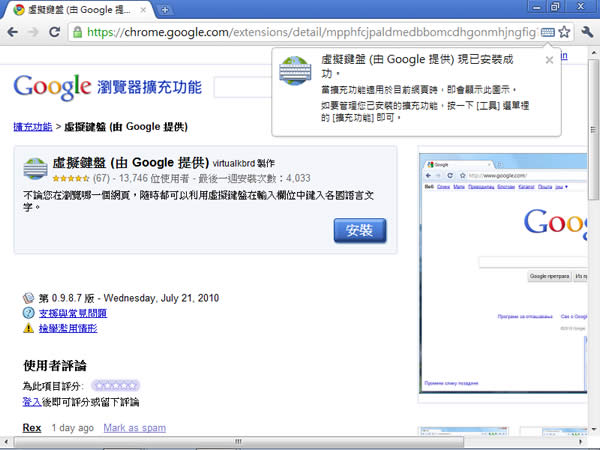Click the yellow star rating of the extension
The width and height of the screenshot is (600, 450).
(71, 178)
